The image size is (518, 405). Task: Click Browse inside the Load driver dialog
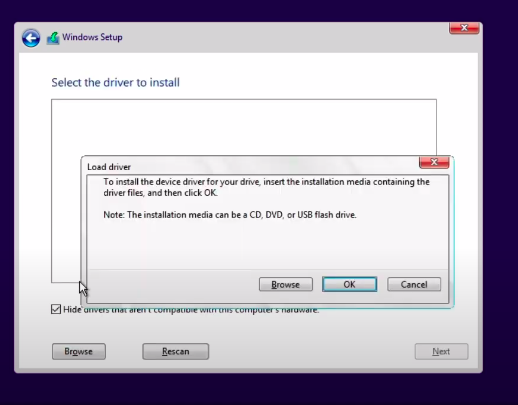286,284
